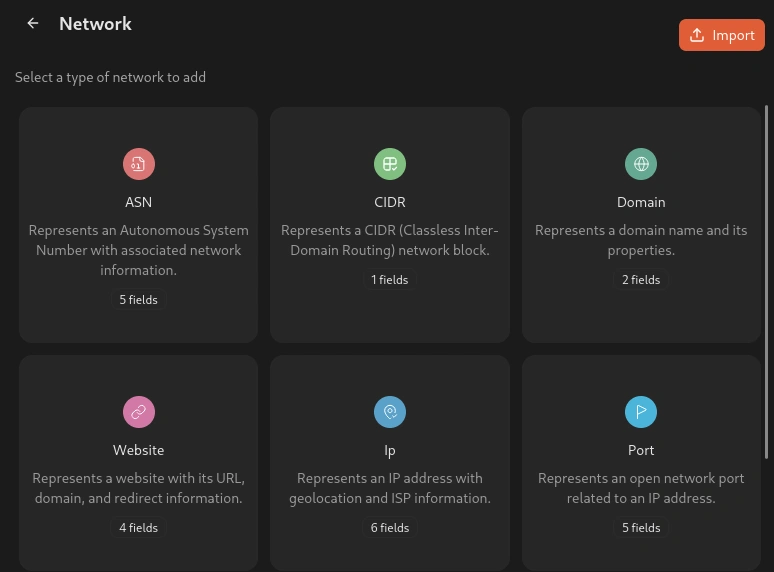Click the Website "4 fields" badge
Viewport: 774px width, 572px height.
click(139, 528)
